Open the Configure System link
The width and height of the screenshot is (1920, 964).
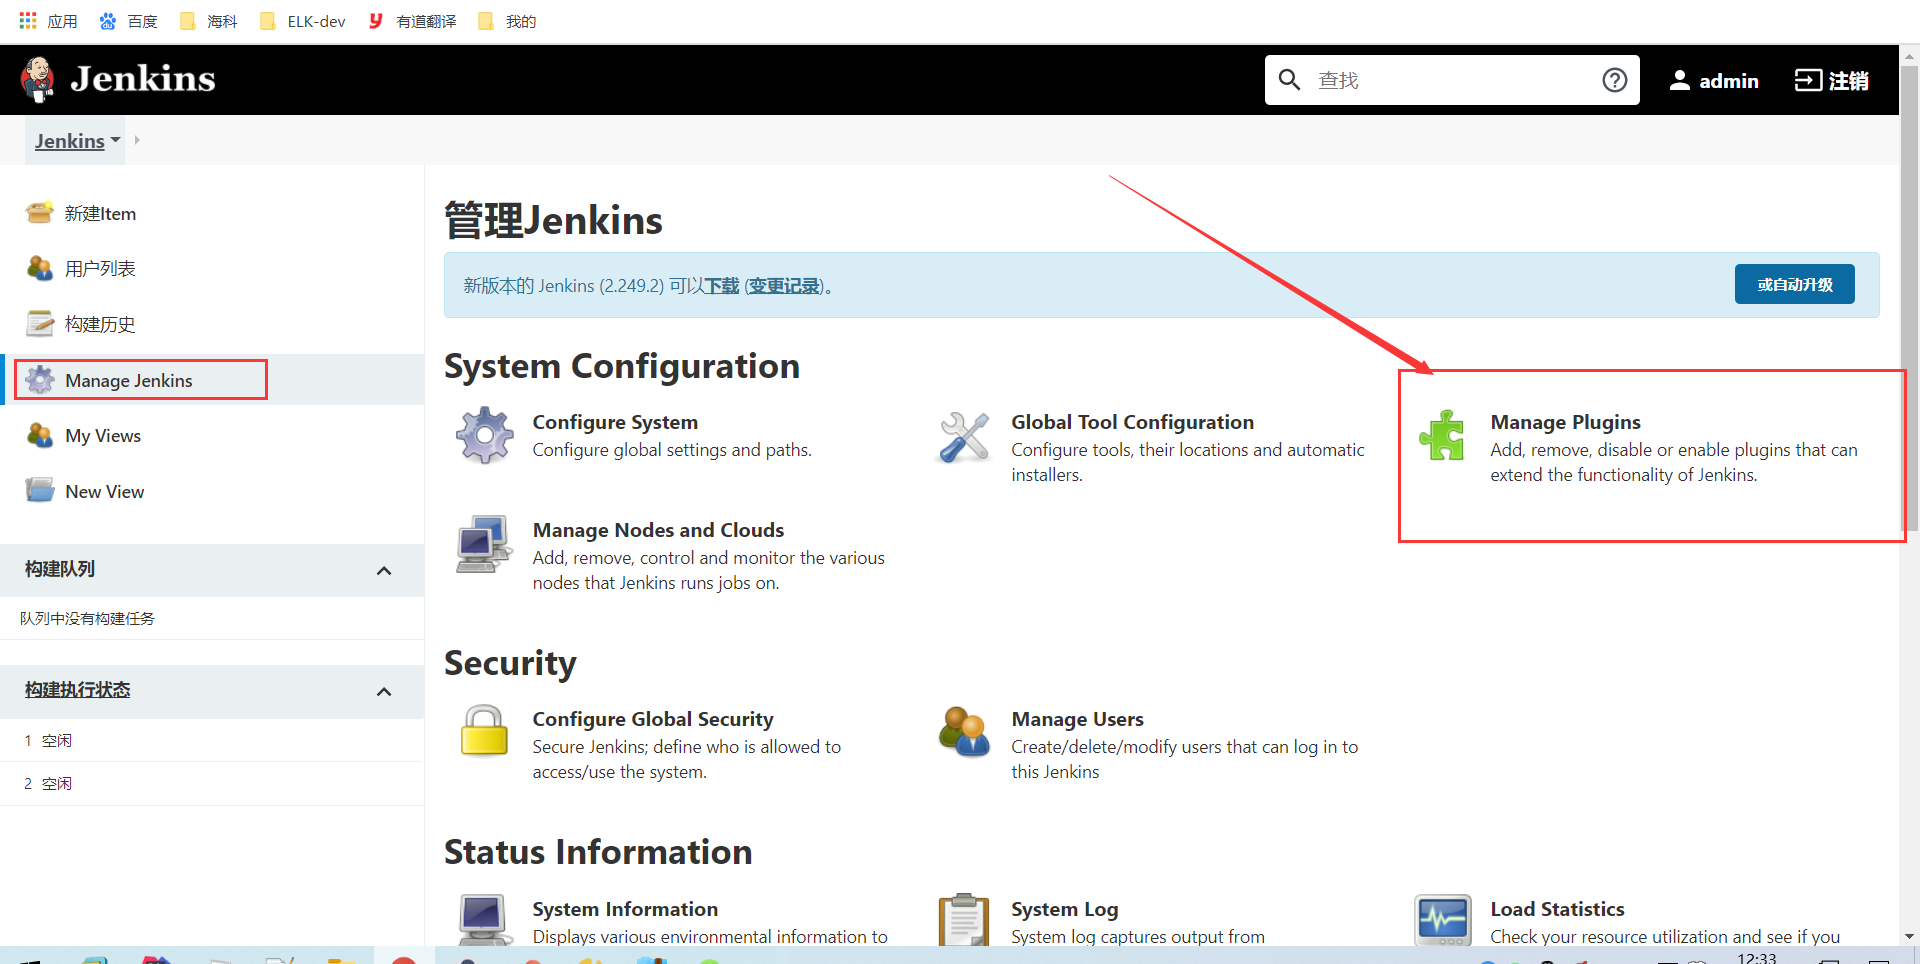point(615,422)
